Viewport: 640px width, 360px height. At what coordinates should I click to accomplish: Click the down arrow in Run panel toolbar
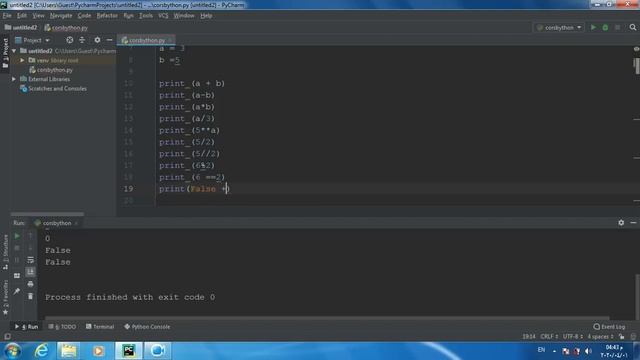click(31, 248)
